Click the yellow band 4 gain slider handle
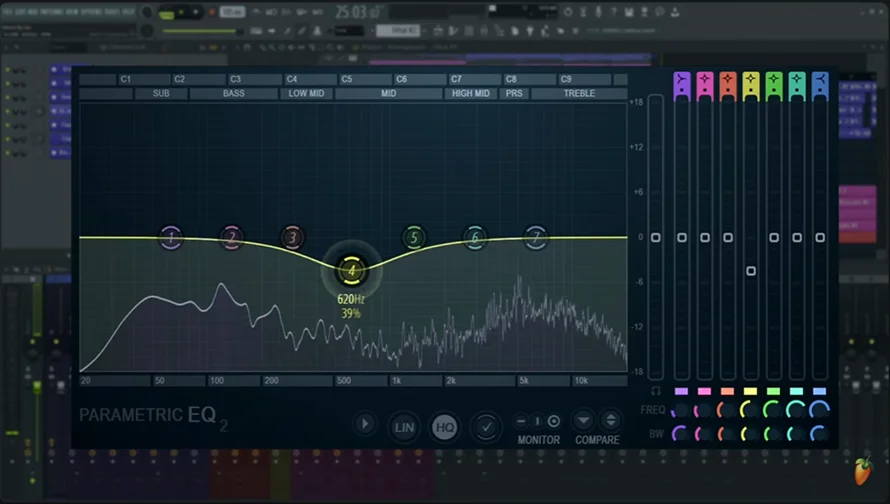This screenshot has width=890, height=504. [x=751, y=271]
